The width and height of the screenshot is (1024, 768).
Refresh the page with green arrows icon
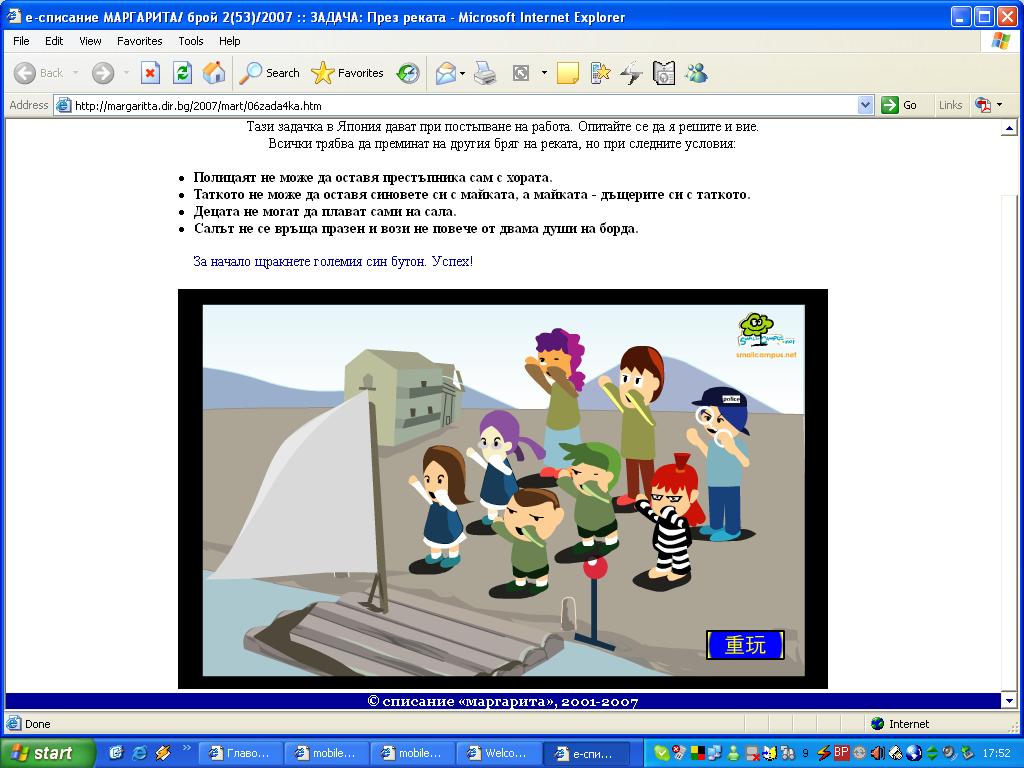point(182,73)
